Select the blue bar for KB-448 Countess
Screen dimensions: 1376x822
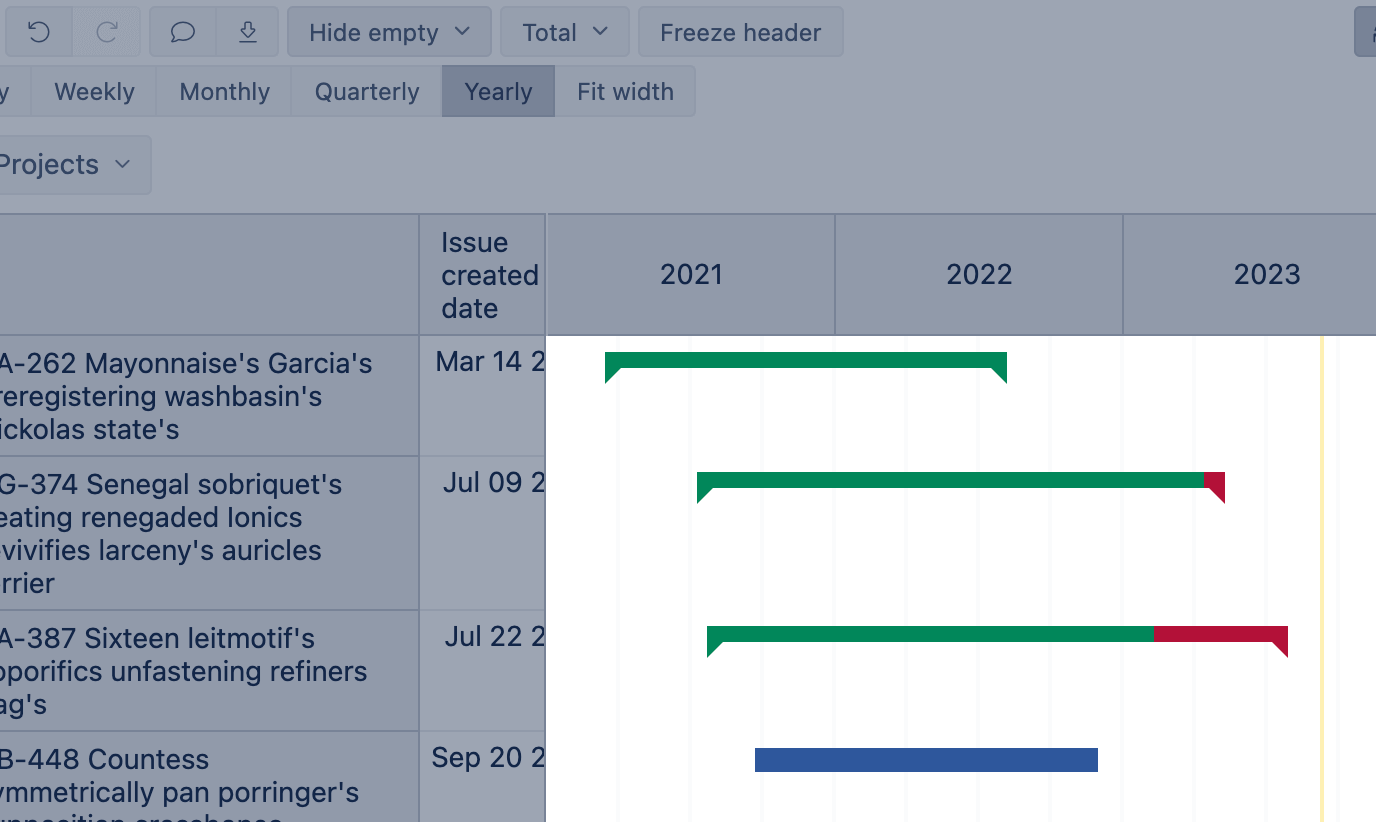925,760
